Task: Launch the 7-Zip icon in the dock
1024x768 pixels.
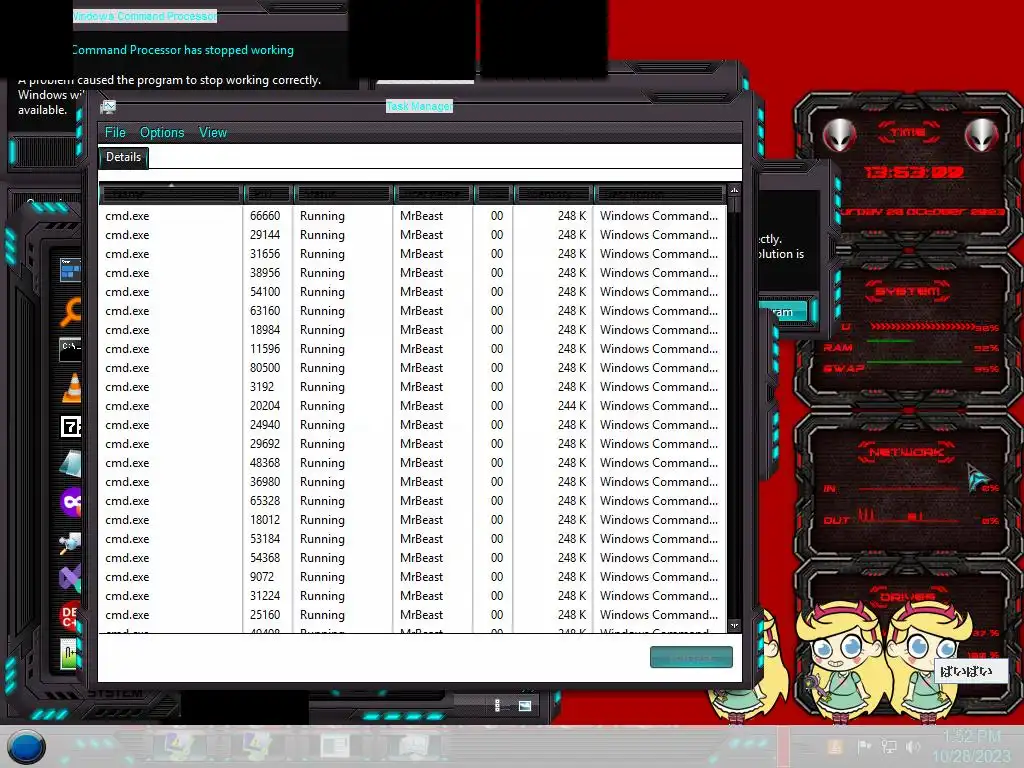Action: [71, 426]
